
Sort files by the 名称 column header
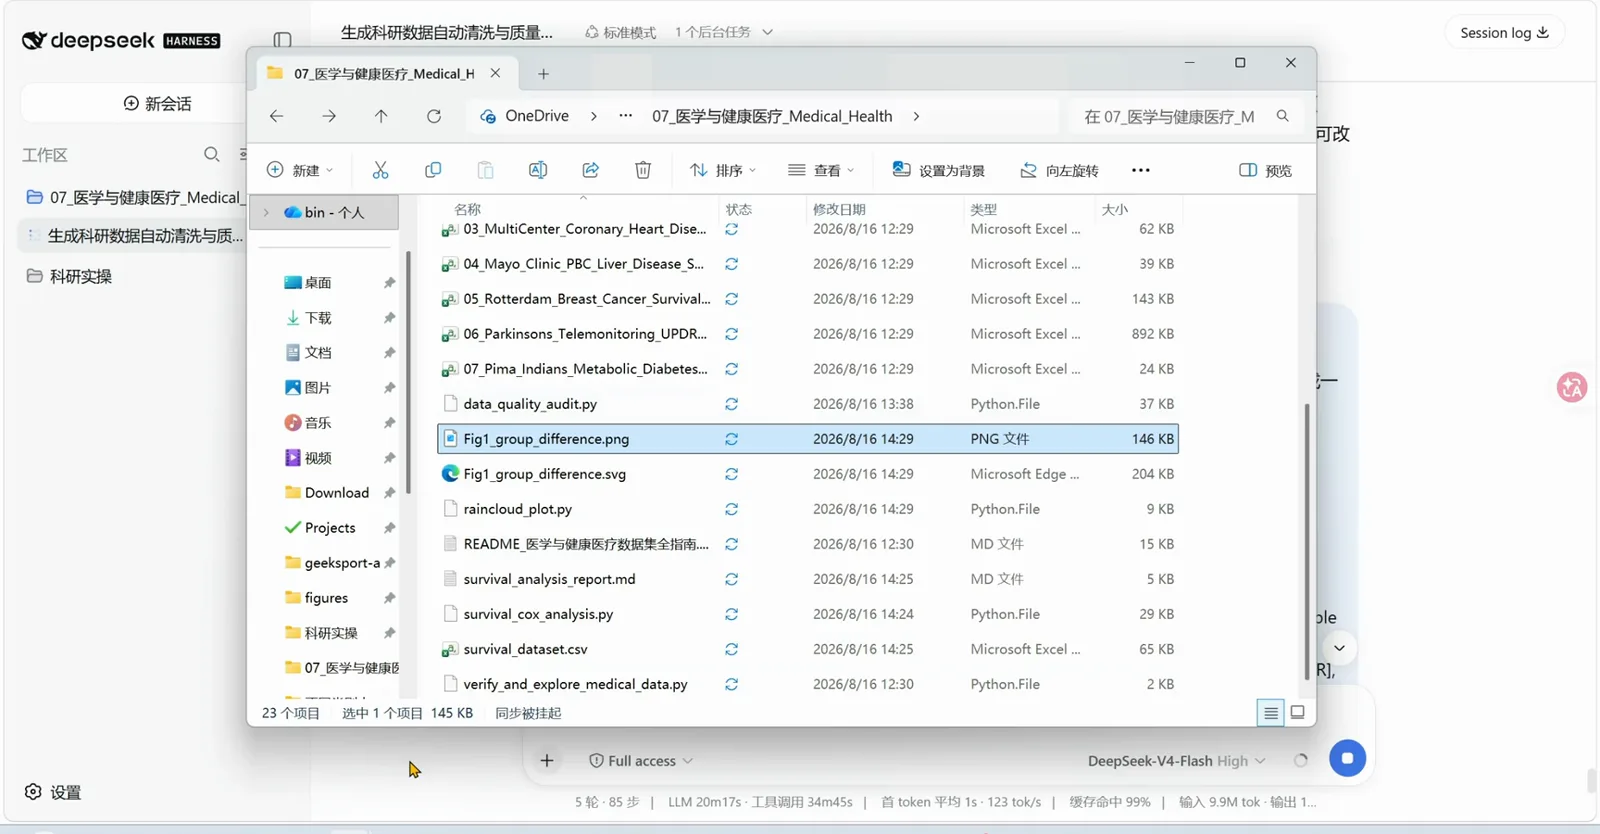tap(467, 209)
